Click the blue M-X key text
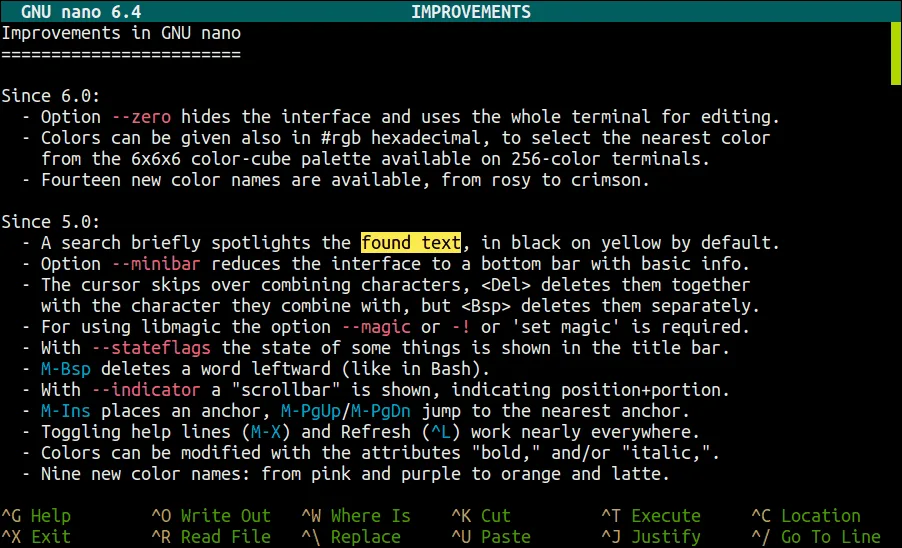 (x=266, y=432)
